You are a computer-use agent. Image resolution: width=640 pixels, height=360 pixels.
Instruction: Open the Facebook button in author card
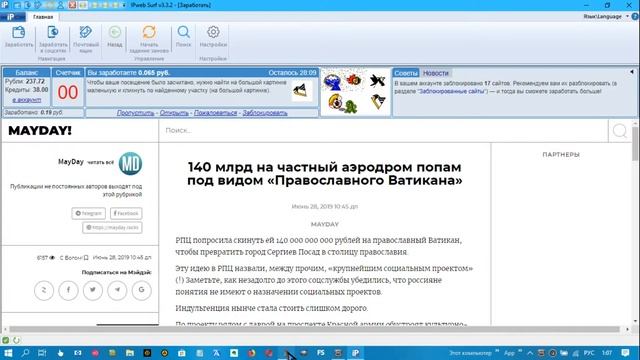(126, 213)
